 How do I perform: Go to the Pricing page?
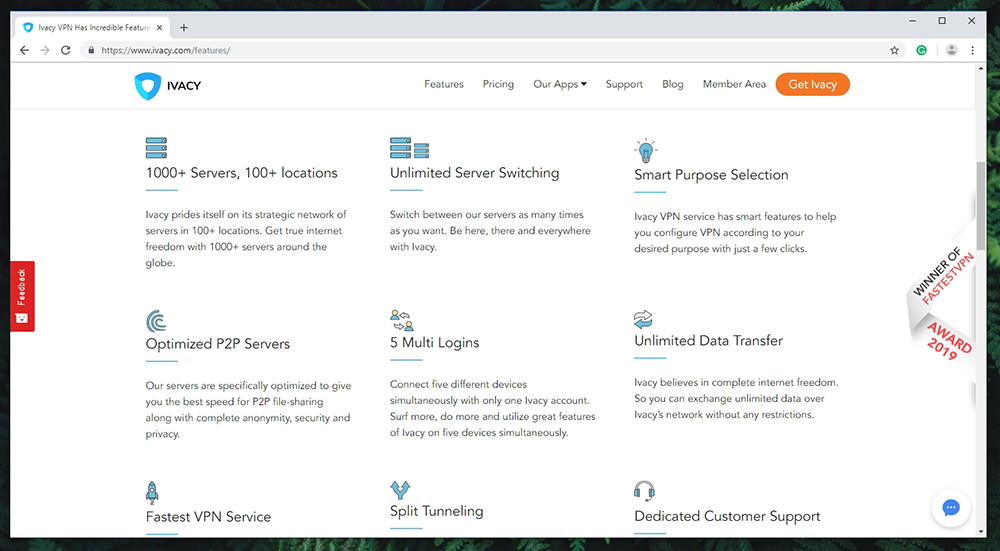(498, 84)
